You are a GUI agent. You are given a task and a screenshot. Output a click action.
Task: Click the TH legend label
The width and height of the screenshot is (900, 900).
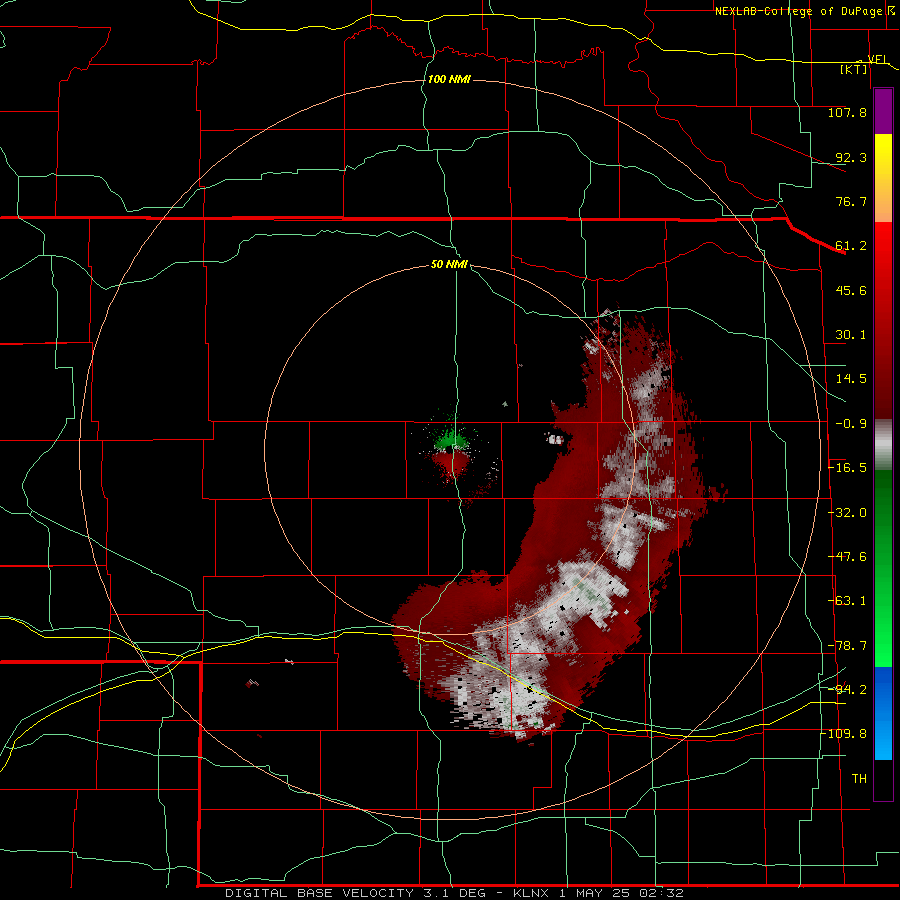[x=859, y=779]
